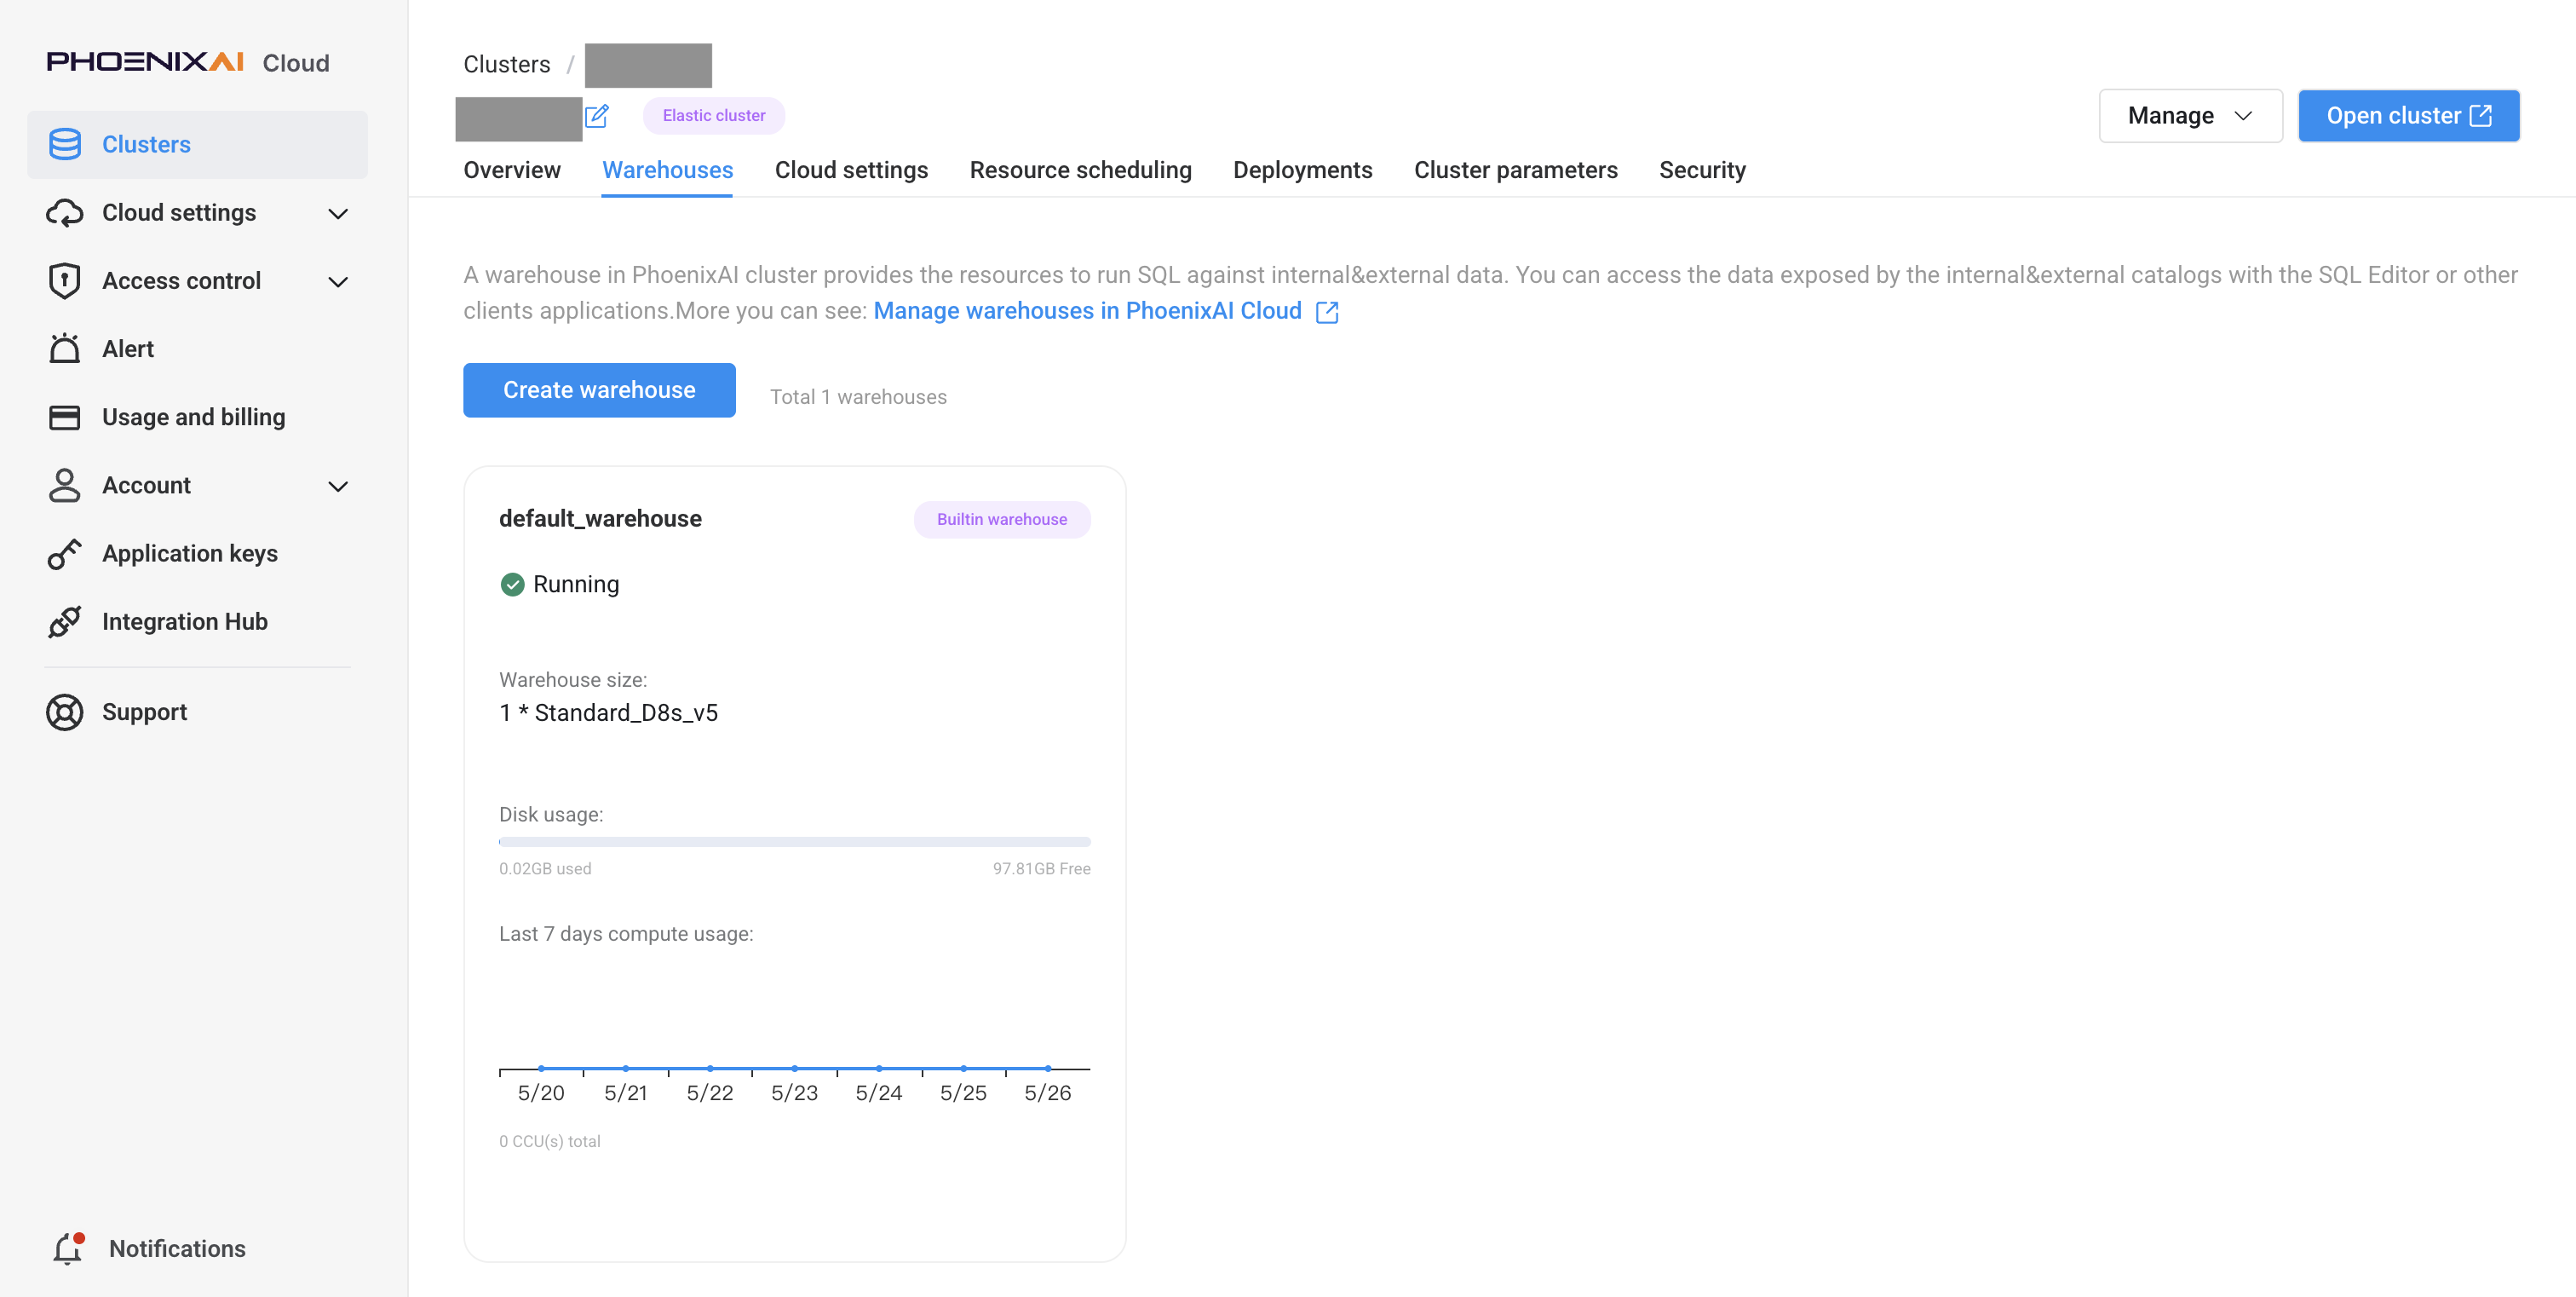Click the 5/23 point on compute usage chart
Image resolution: width=2576 pixels, height=1297 pixels.
(794, 1068)
